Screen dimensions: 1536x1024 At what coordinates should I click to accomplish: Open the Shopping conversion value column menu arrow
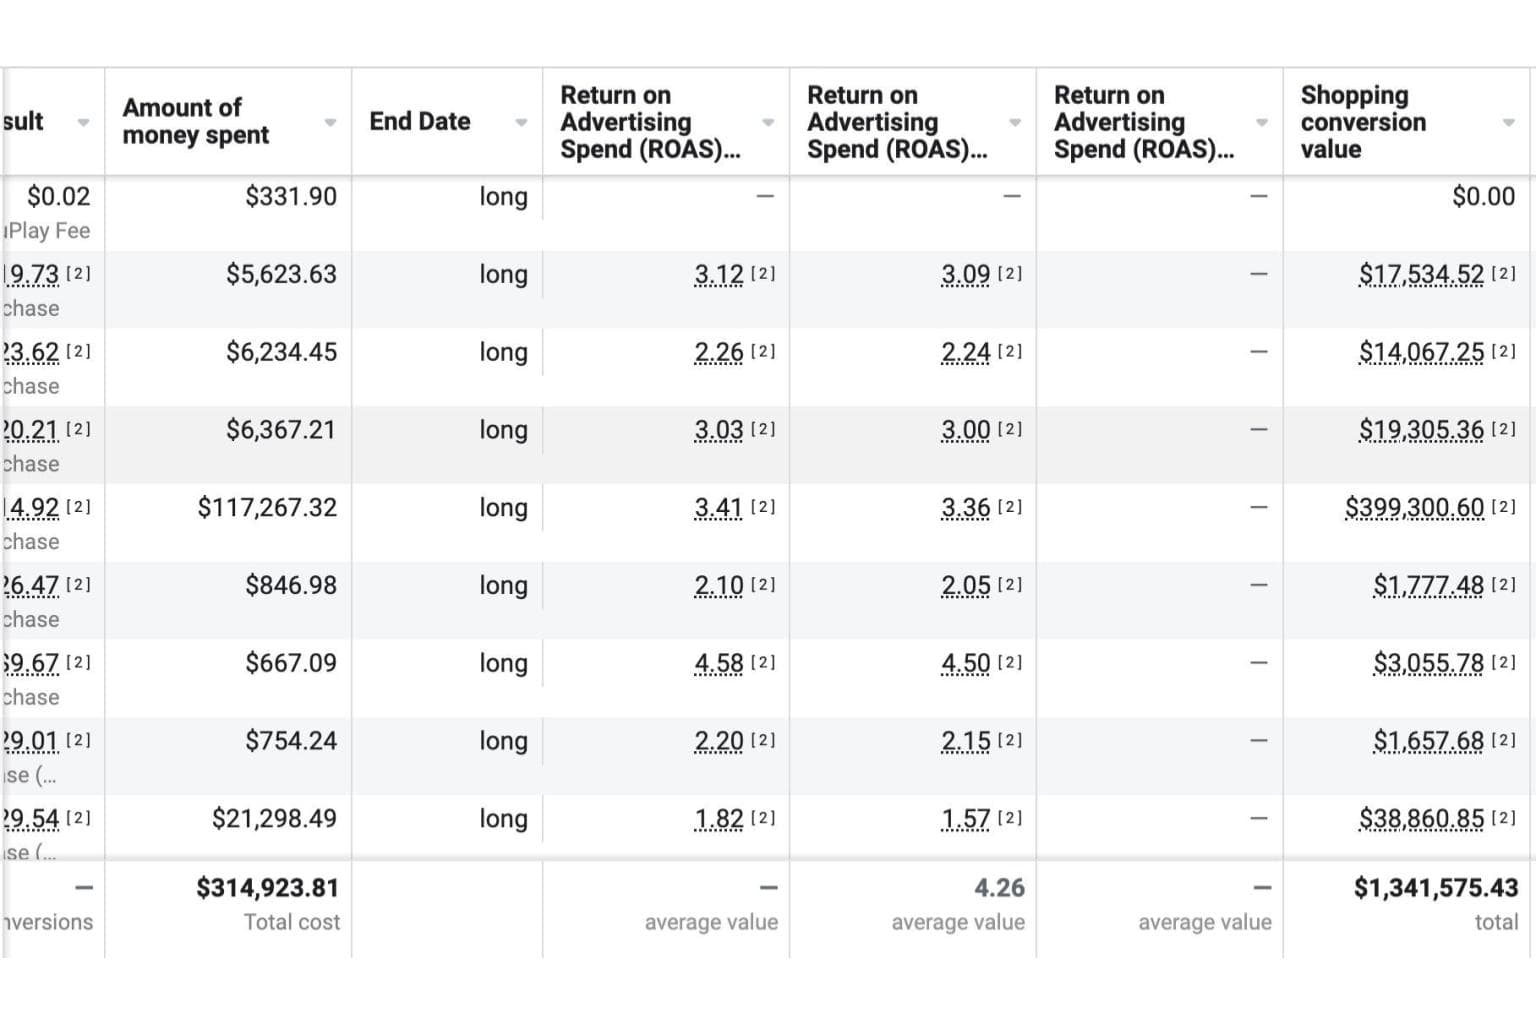1508,123
